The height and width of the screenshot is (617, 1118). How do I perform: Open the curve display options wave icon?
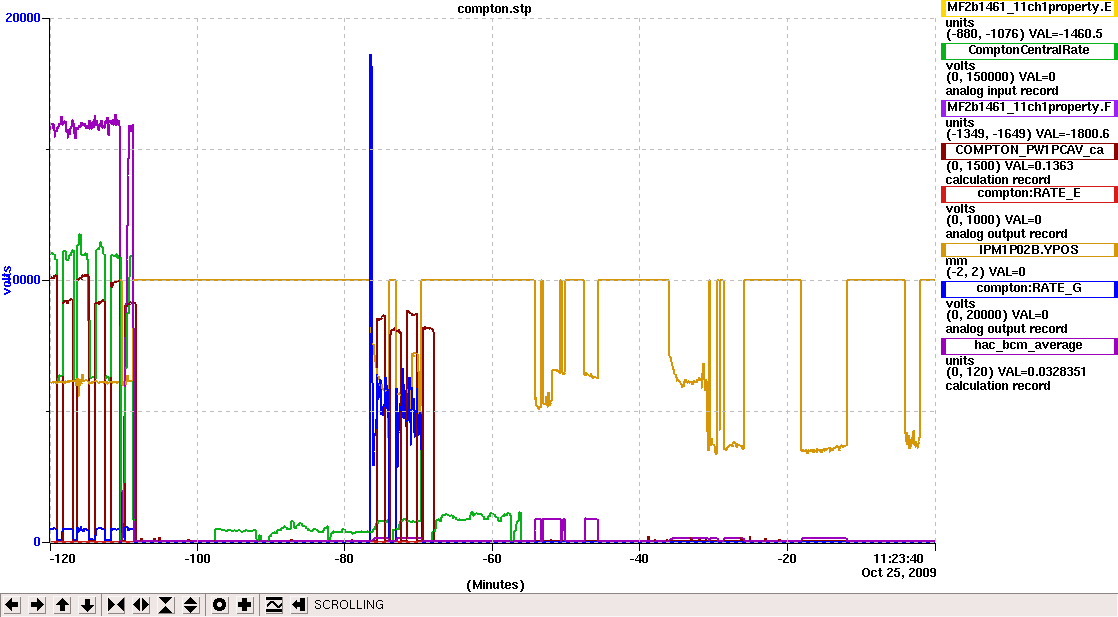click(274, 605)
